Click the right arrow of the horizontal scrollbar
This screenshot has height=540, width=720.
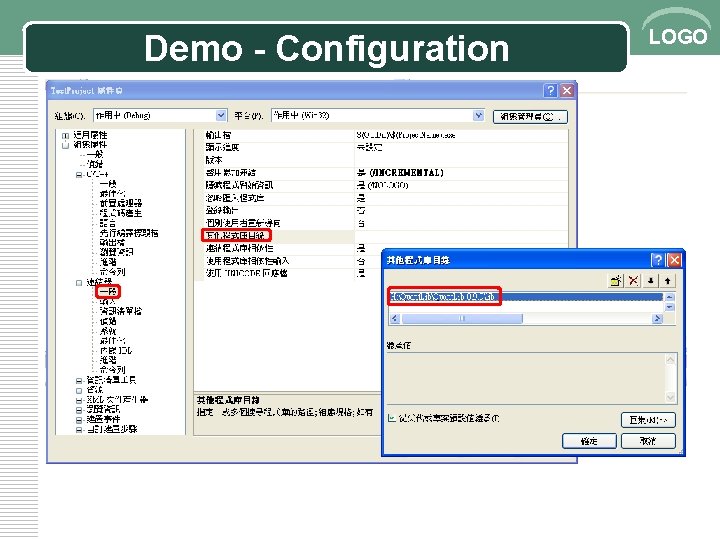657,318
